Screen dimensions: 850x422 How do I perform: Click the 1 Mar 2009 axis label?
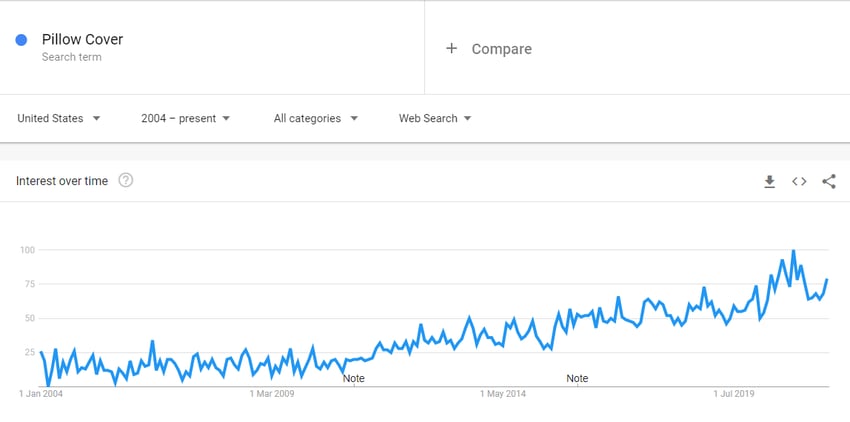click(272, 394)
